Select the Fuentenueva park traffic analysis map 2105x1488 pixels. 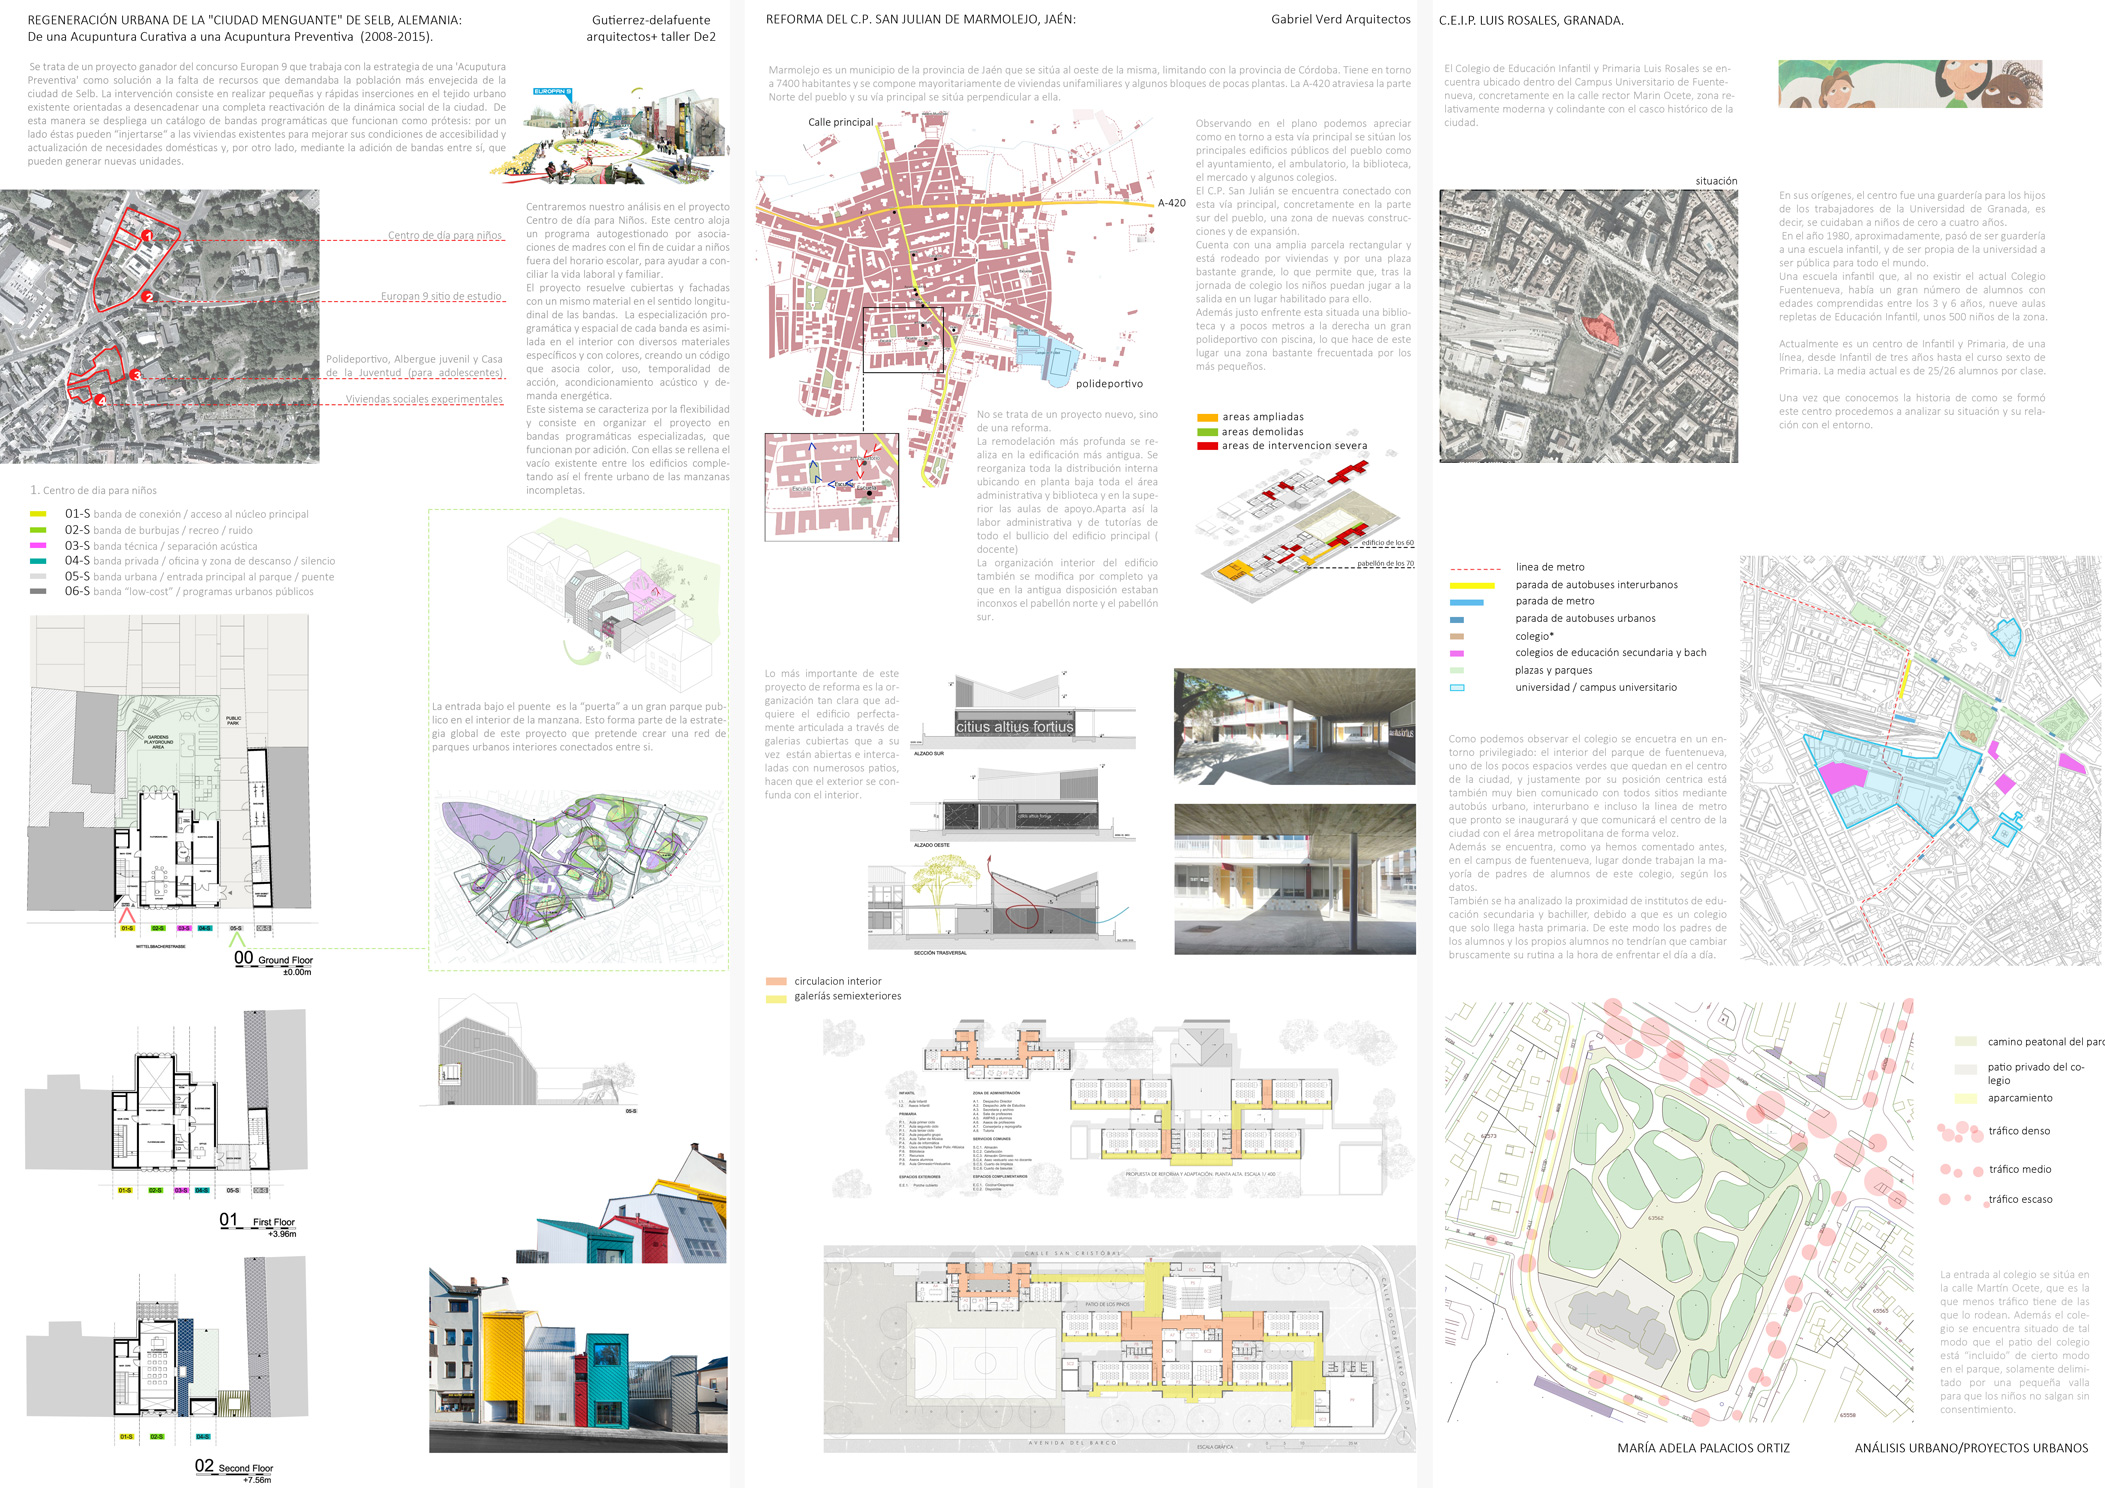(1678, 1212)
